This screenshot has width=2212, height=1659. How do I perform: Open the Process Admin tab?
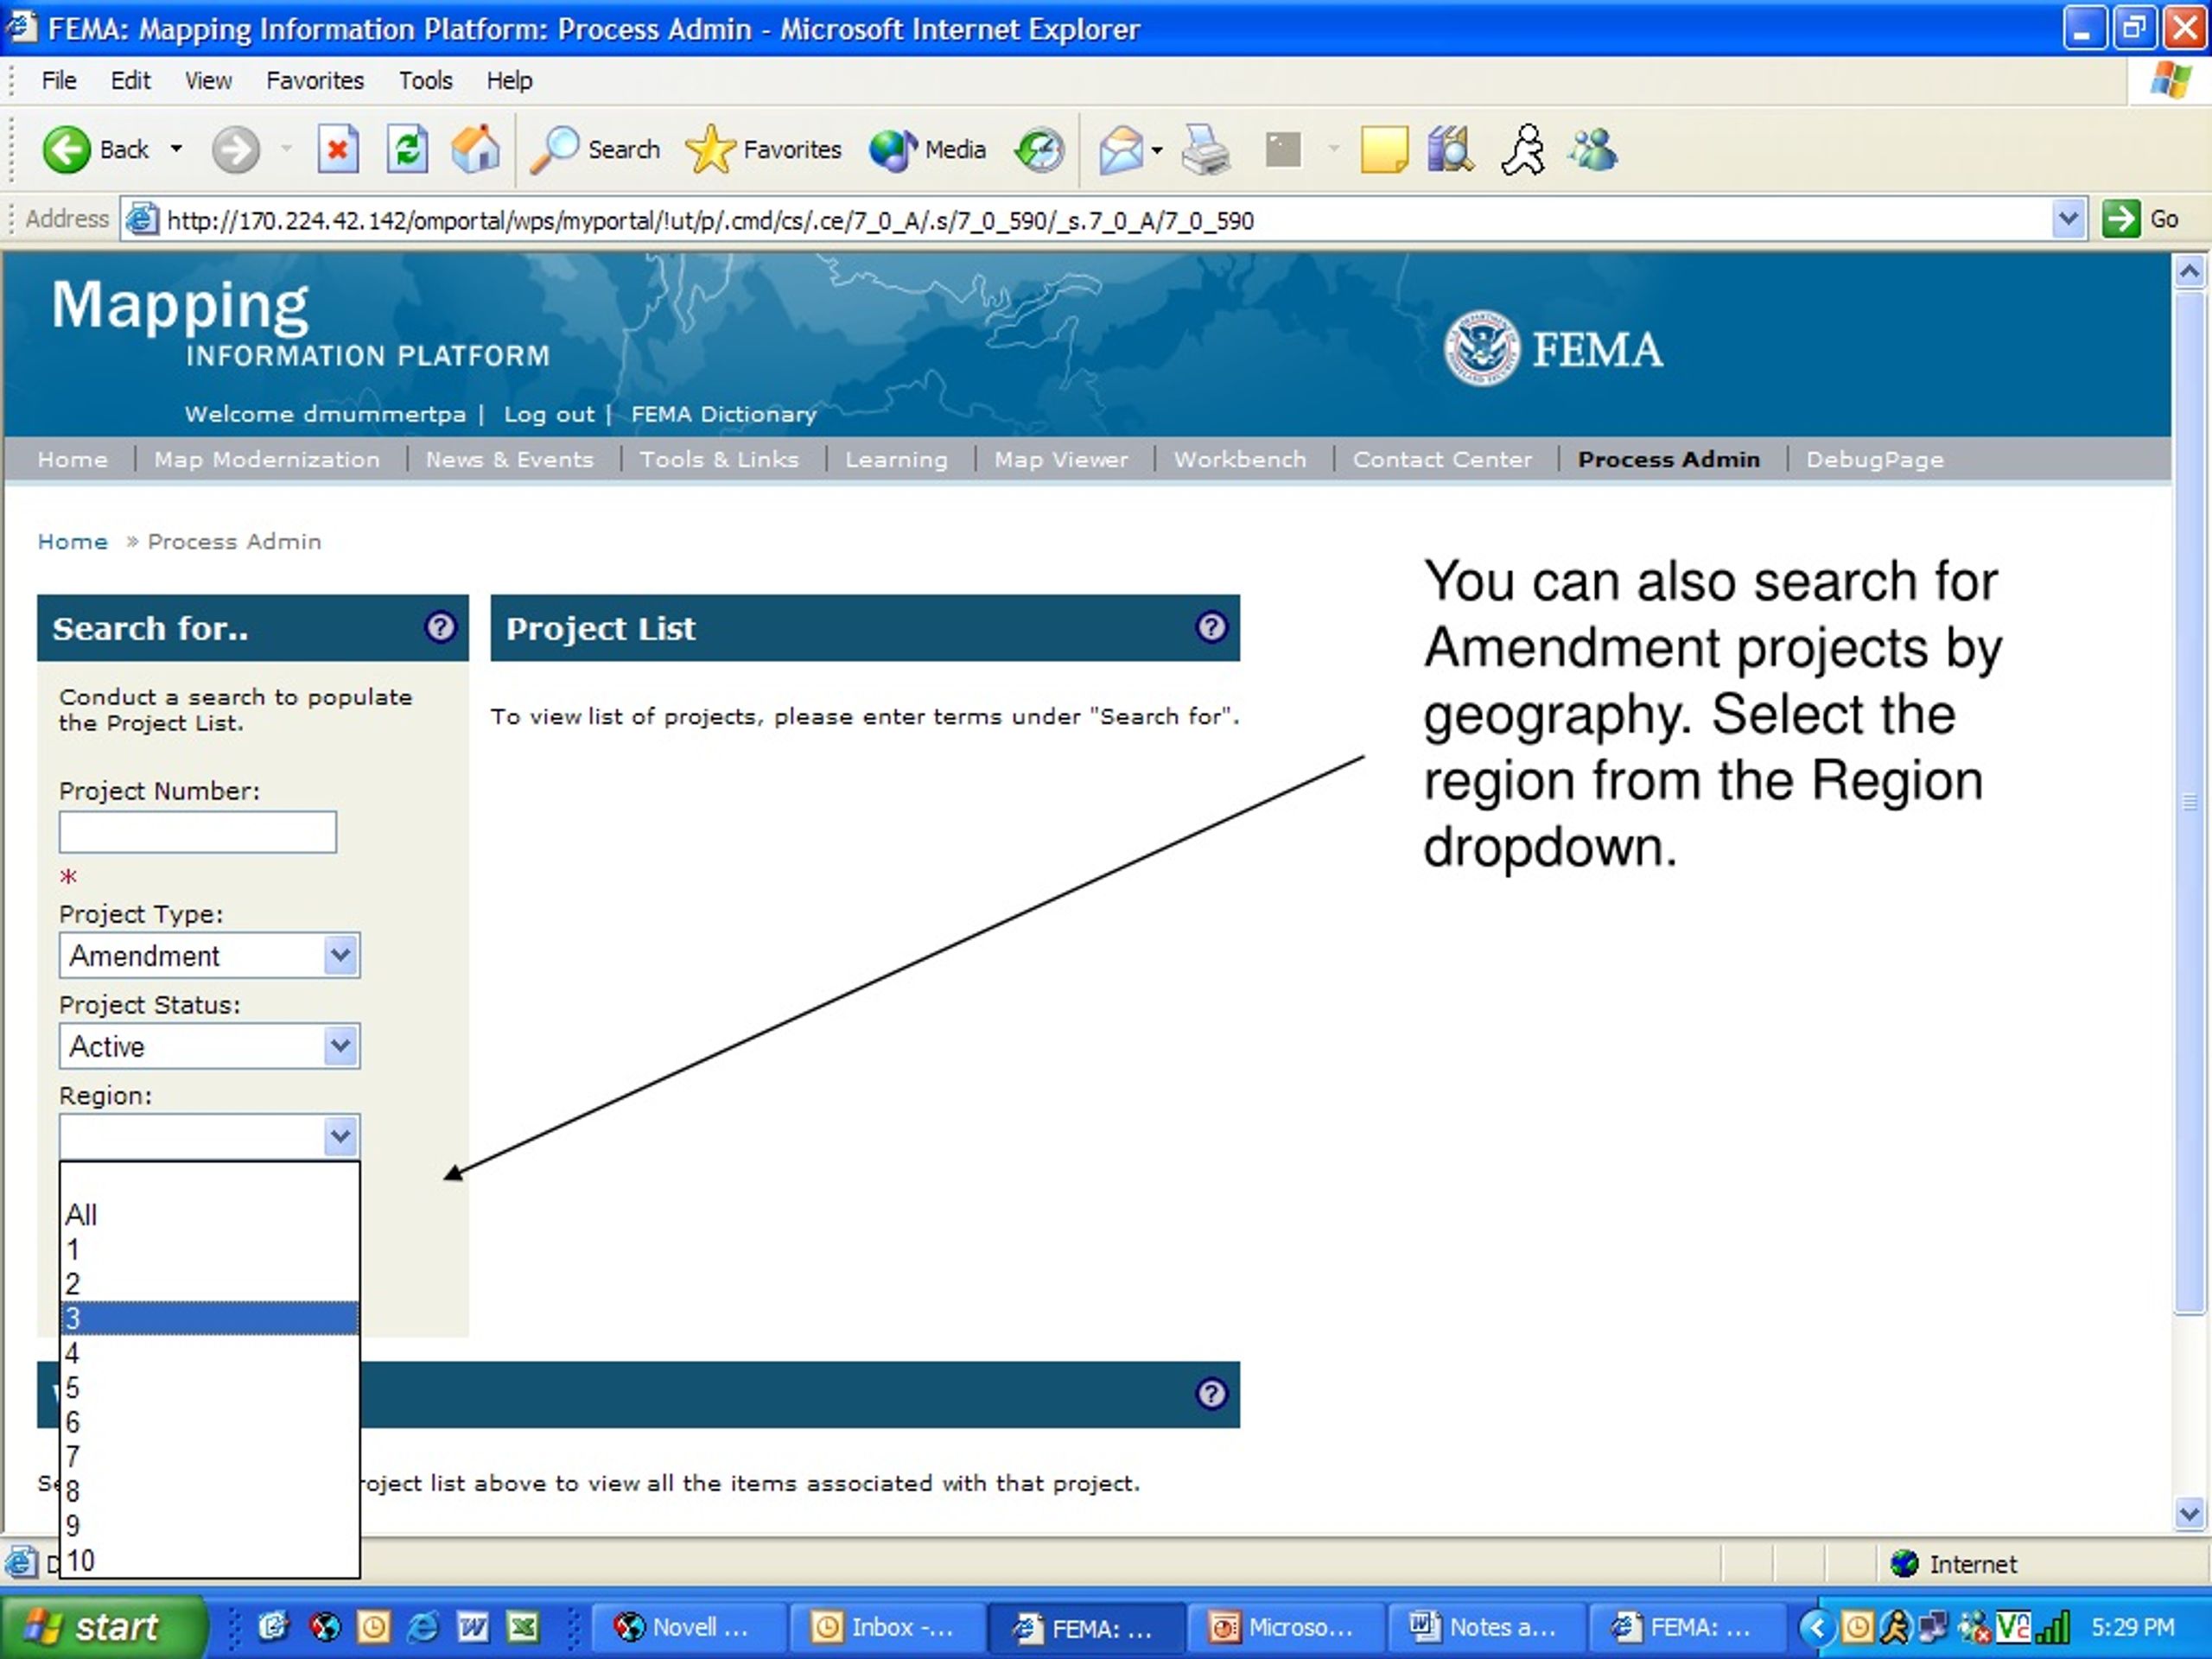coord(1668,459)
